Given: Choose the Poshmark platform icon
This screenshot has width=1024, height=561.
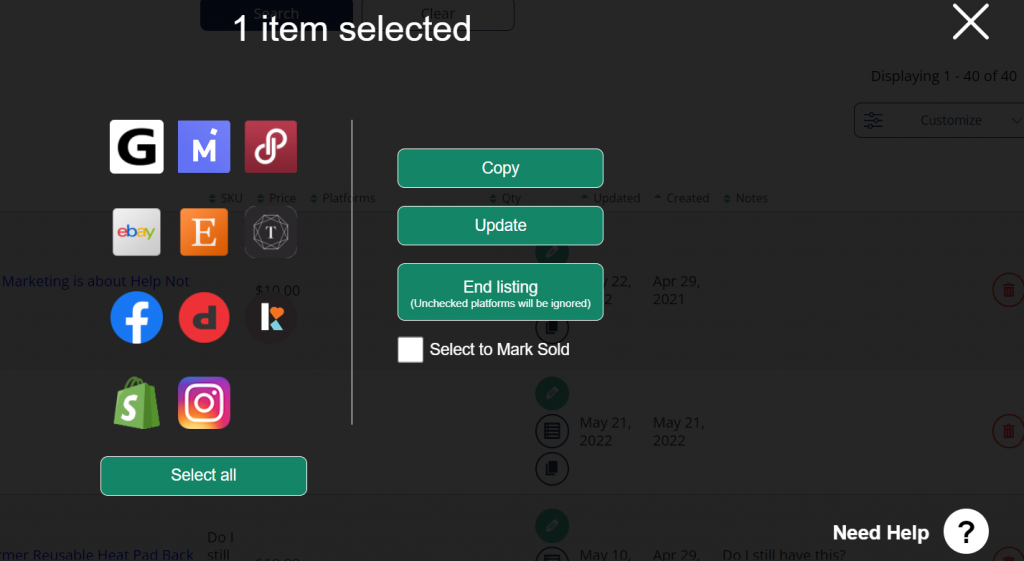Looking at the screenshot, I should pos(271,147).
